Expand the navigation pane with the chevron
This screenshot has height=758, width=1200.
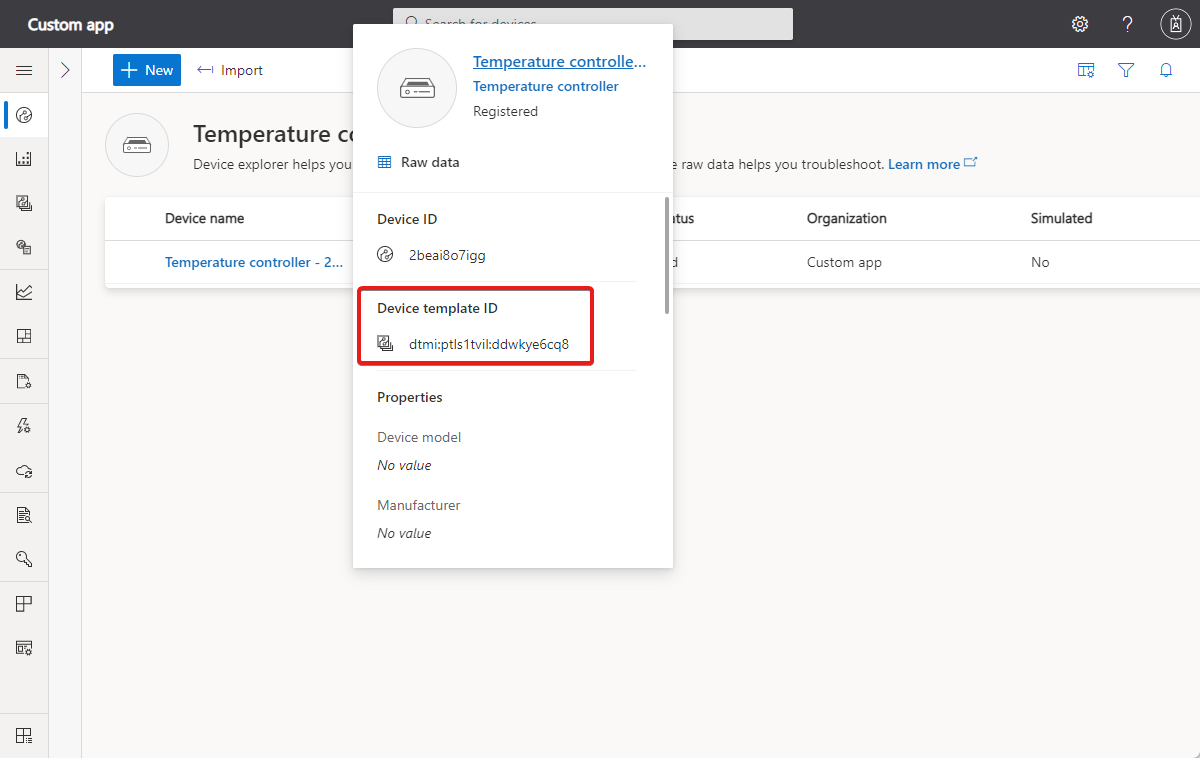[x=66, y=70]
